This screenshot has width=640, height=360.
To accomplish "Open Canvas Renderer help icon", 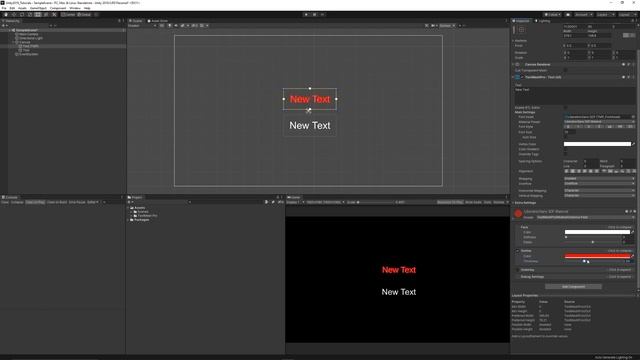I will pos(623,64).
